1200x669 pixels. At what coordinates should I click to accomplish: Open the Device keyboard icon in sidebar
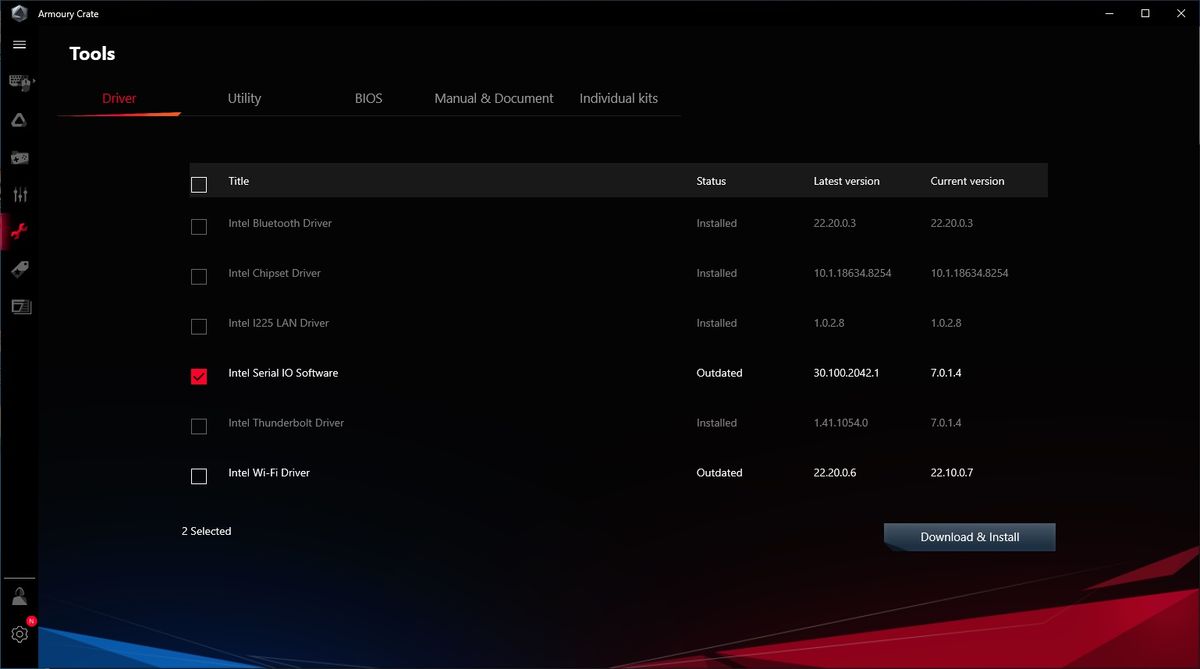pyautogui.click(x=19, y=82)
